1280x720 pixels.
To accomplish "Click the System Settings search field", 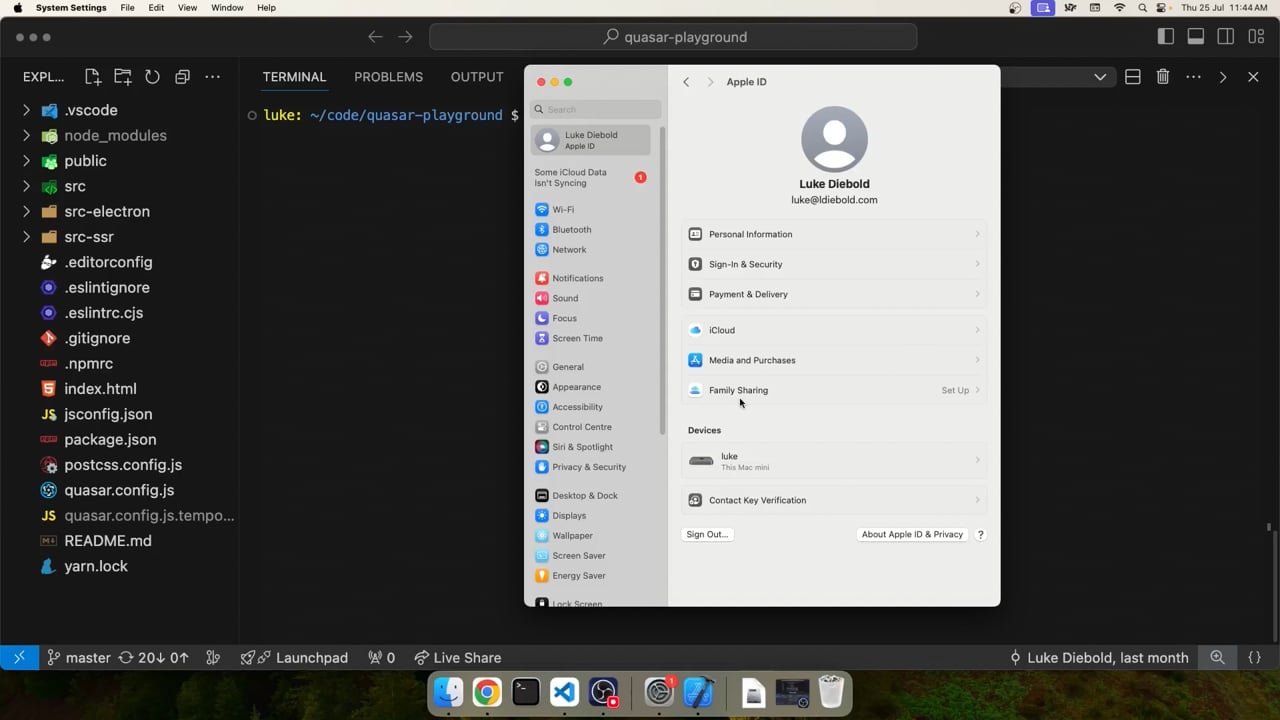I will [x=597, y=109].
